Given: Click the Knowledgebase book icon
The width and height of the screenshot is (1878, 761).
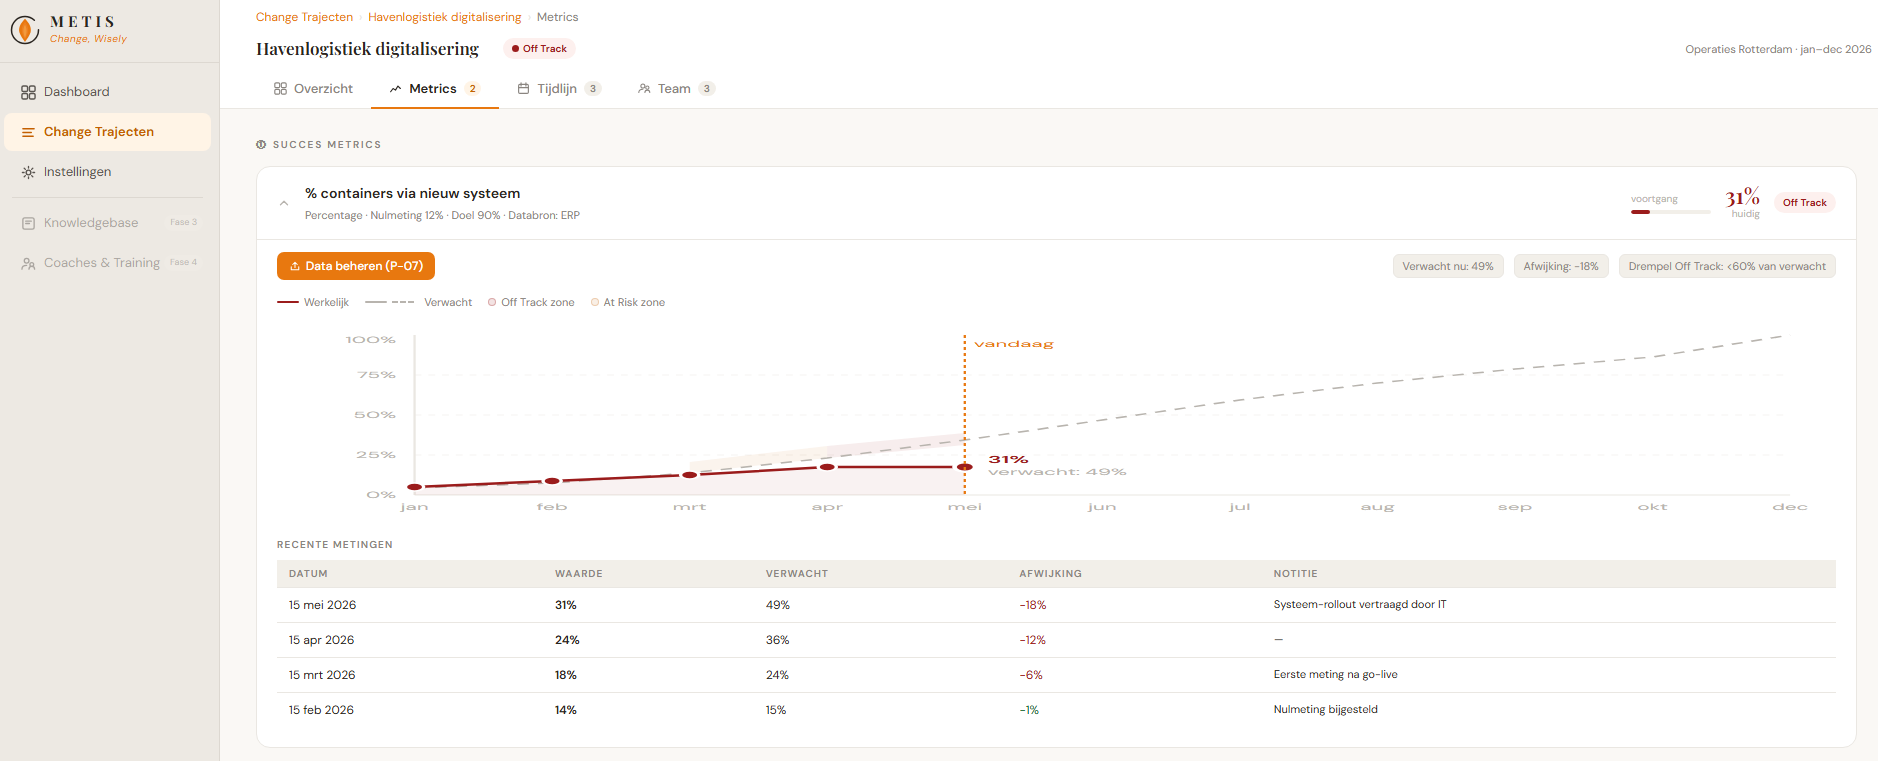Looking at the screenshot, I should (x=28, y=223).
